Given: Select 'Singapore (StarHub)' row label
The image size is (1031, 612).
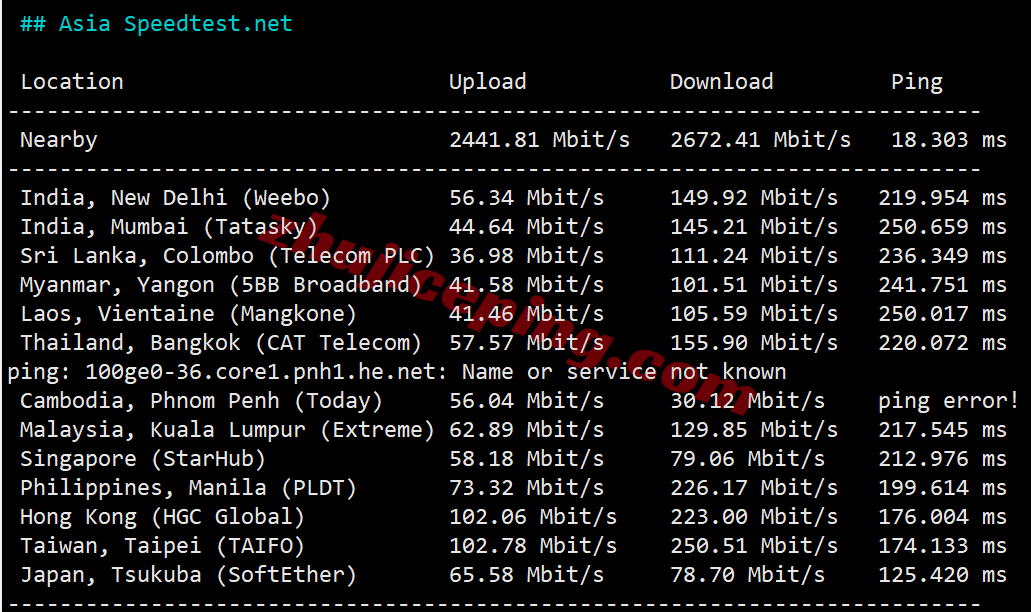Looking at the screenshot, I should (143, 458).
